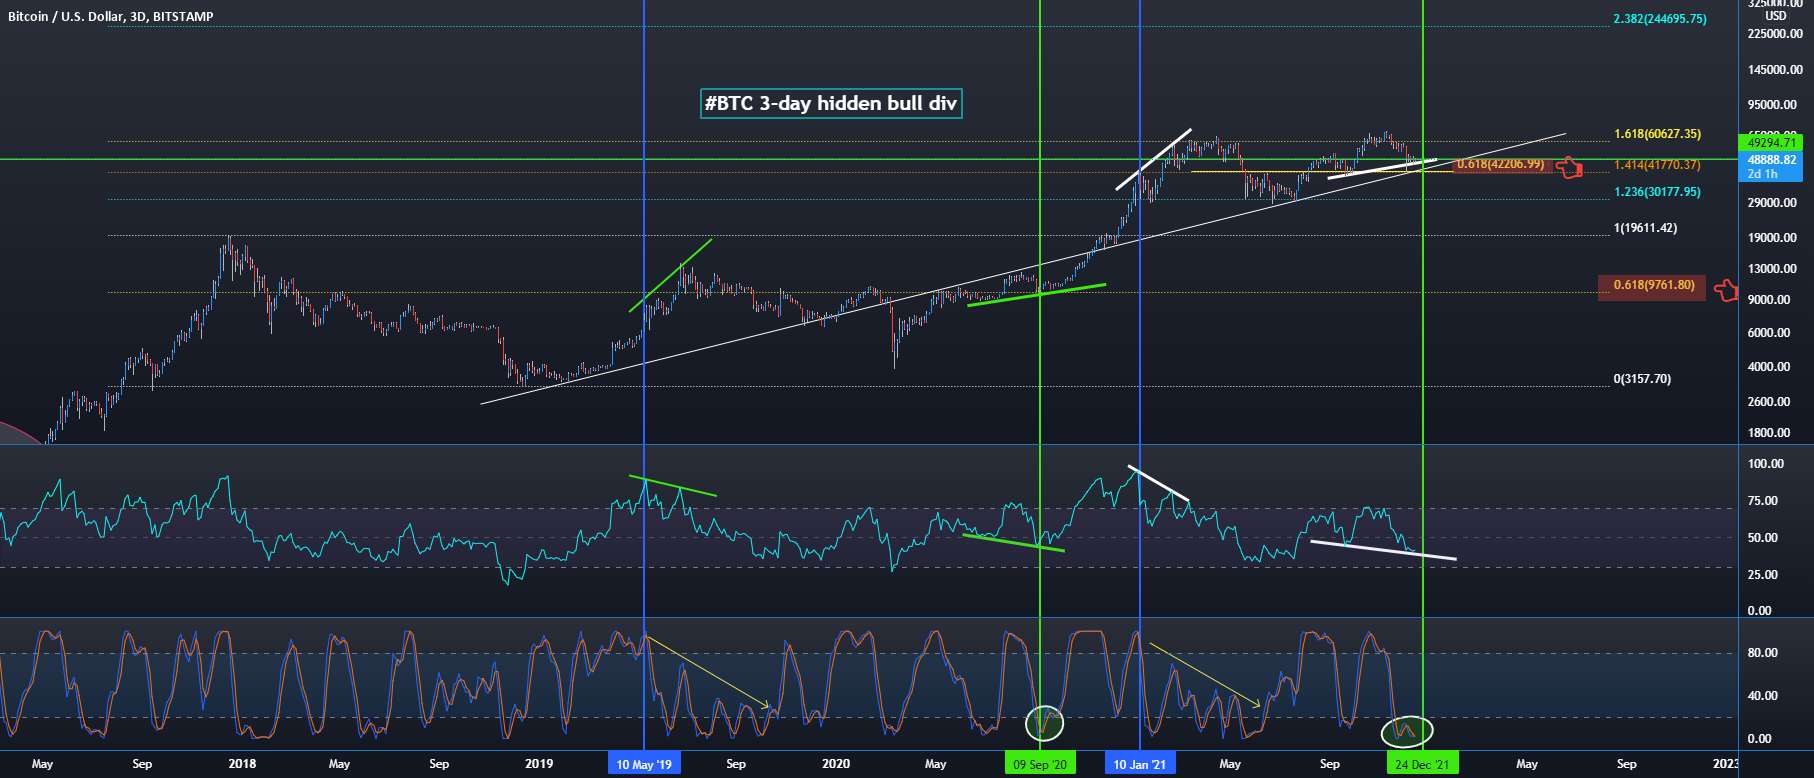Click the 2019 year label on time axis

(x=539, y=764)
